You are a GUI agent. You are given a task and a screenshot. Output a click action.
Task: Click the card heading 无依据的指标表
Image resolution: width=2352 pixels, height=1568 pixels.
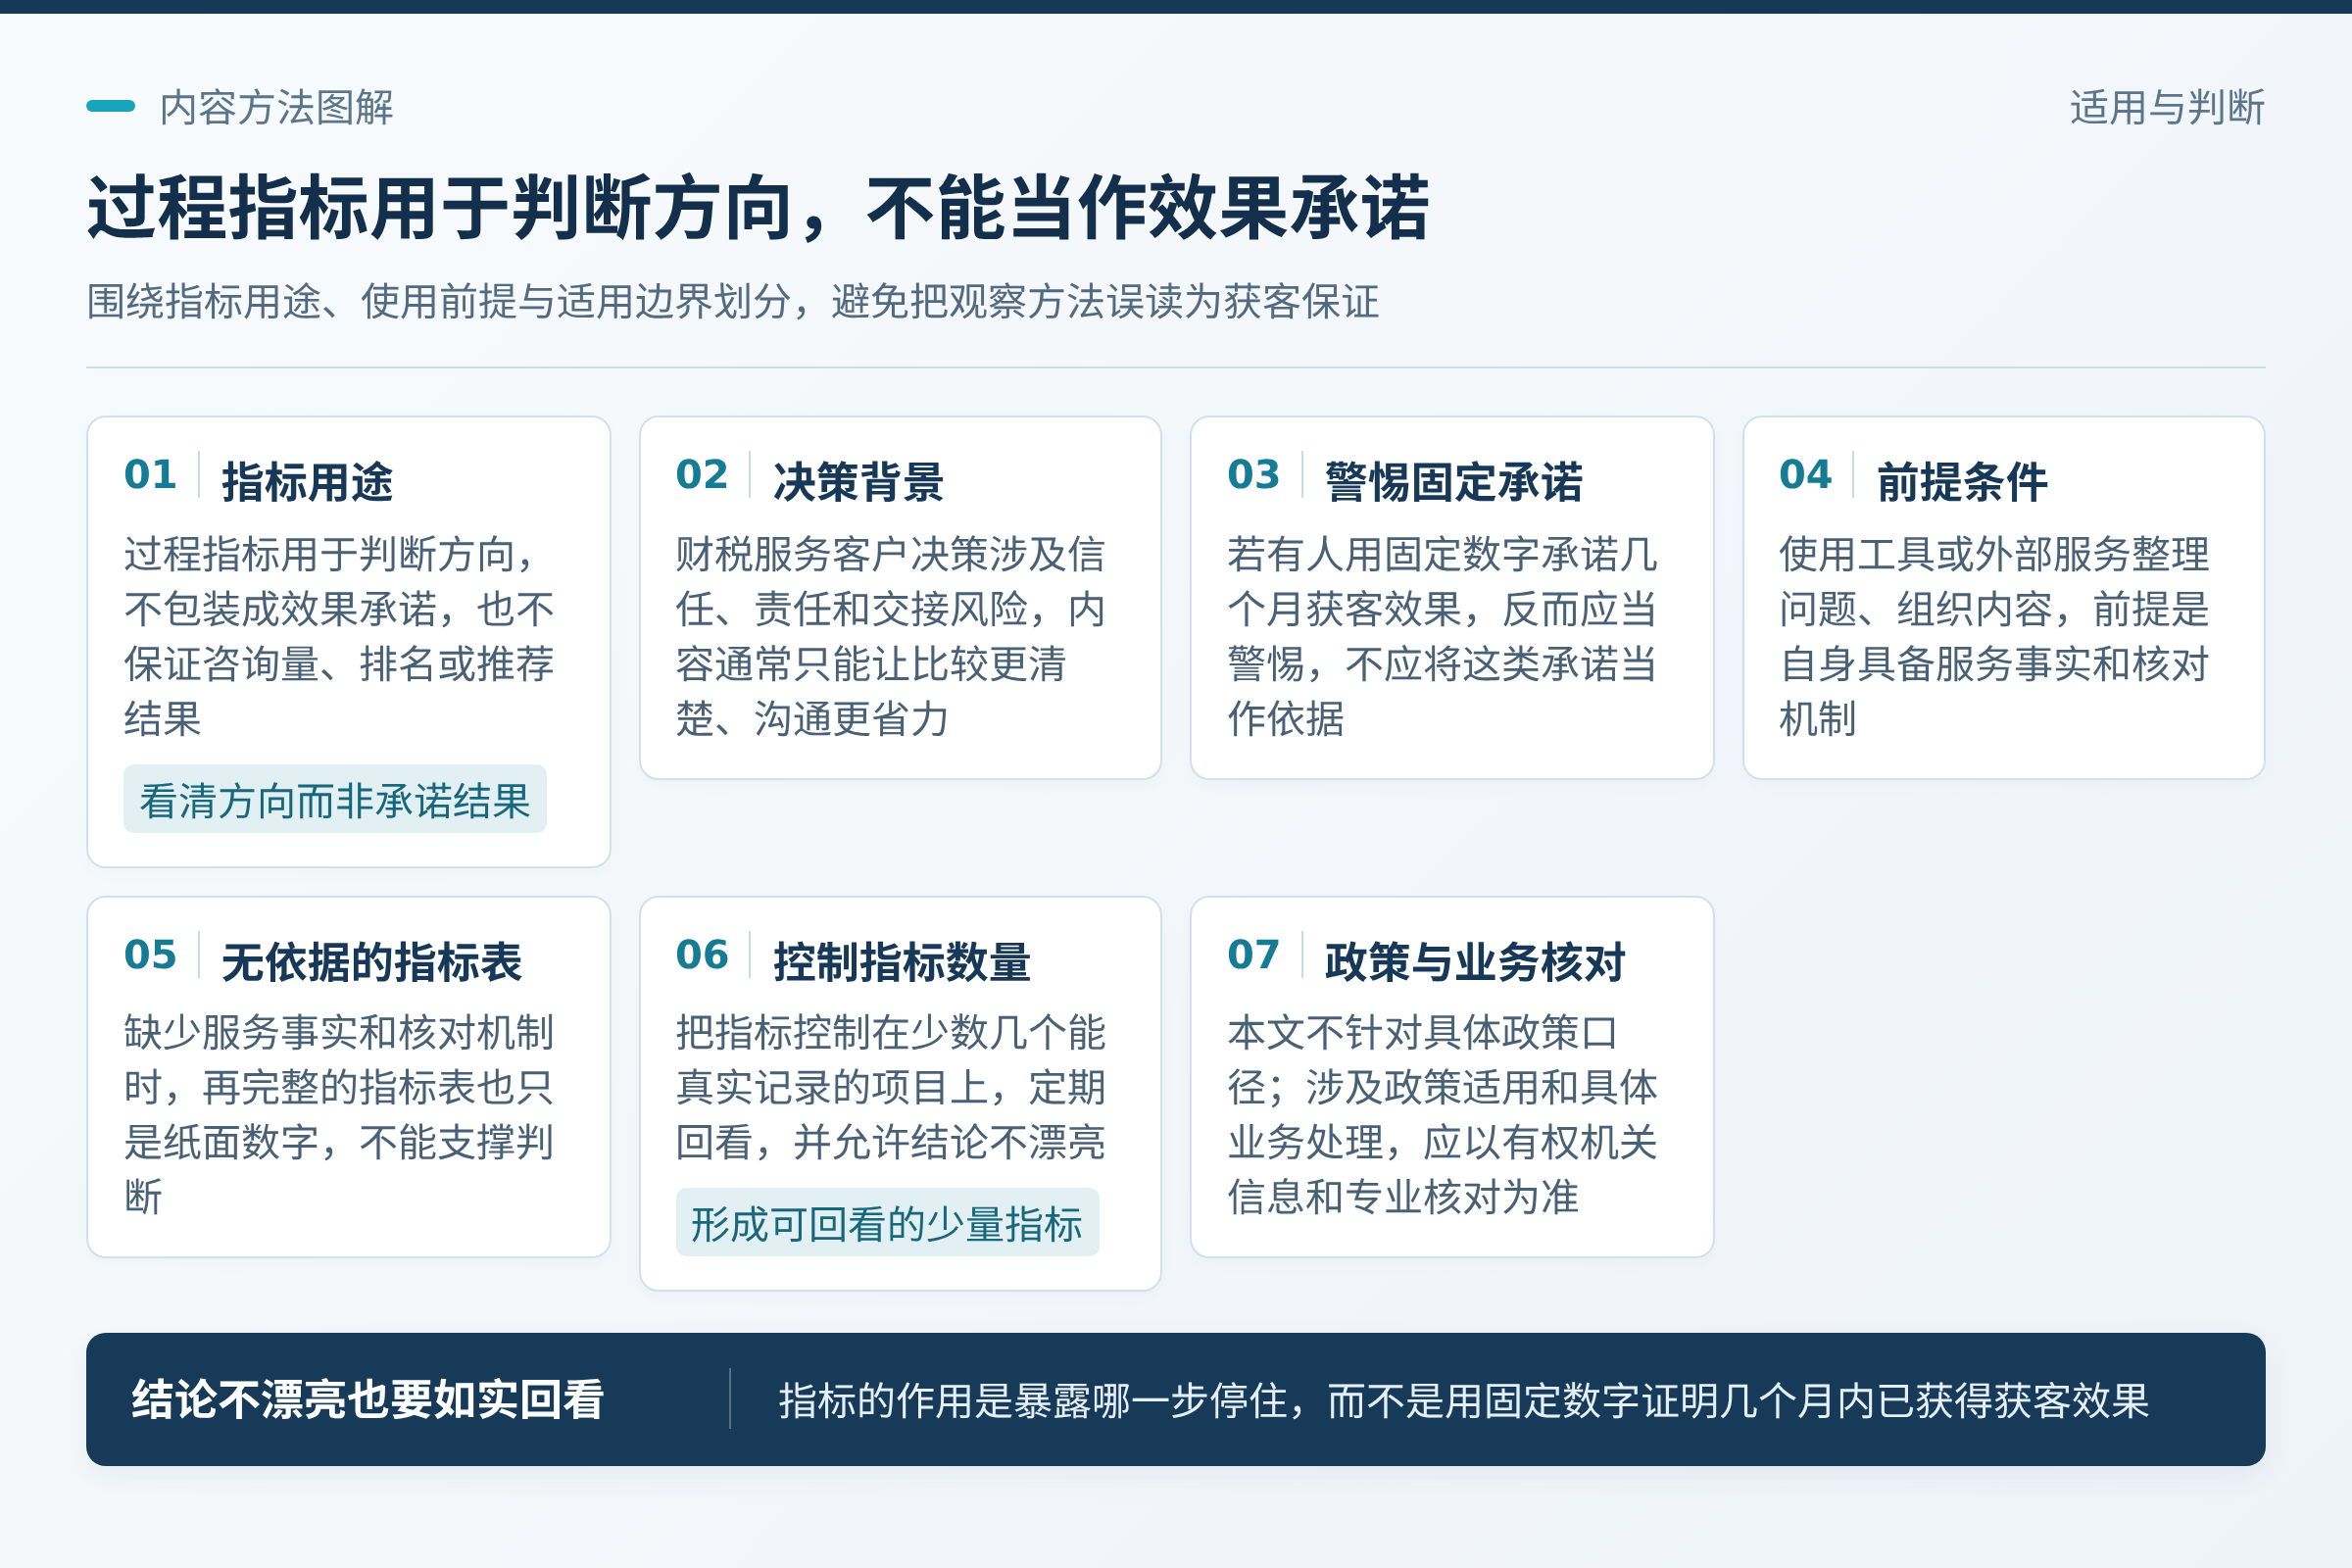pyautogui.click(x=372, y=962)
